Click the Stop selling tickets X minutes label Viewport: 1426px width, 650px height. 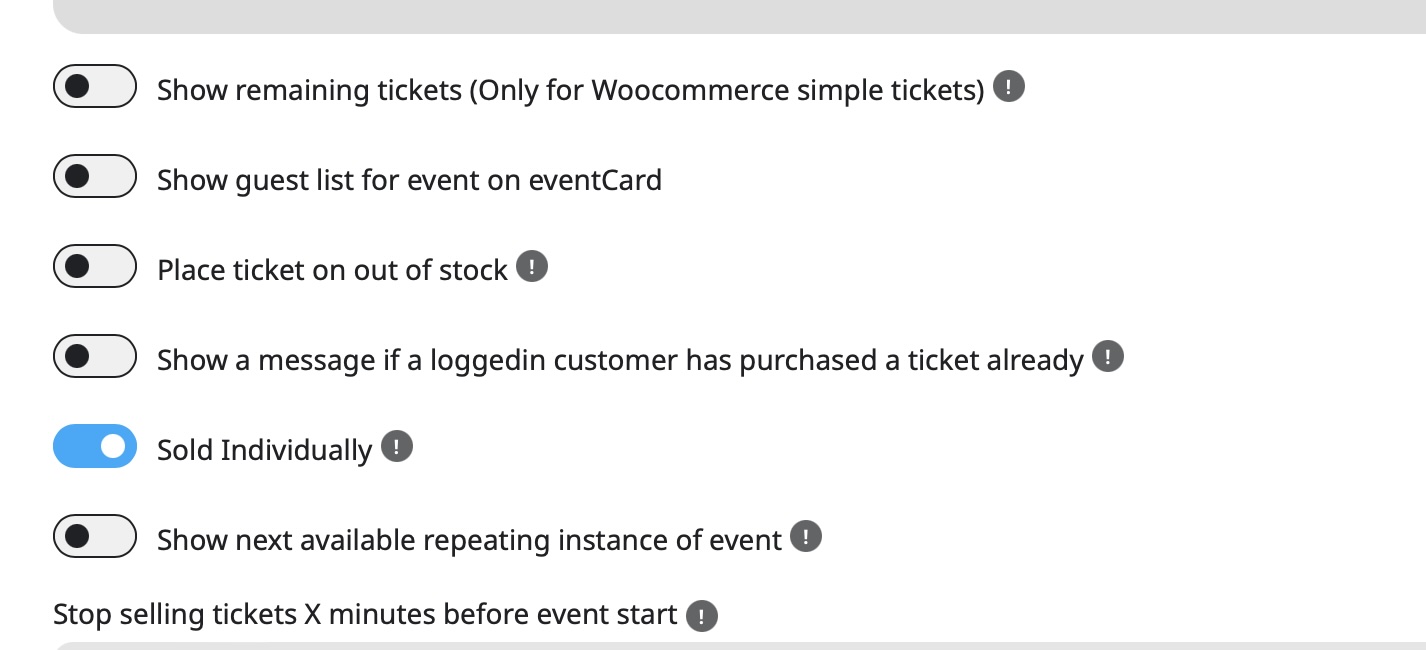tap(365, 614)
